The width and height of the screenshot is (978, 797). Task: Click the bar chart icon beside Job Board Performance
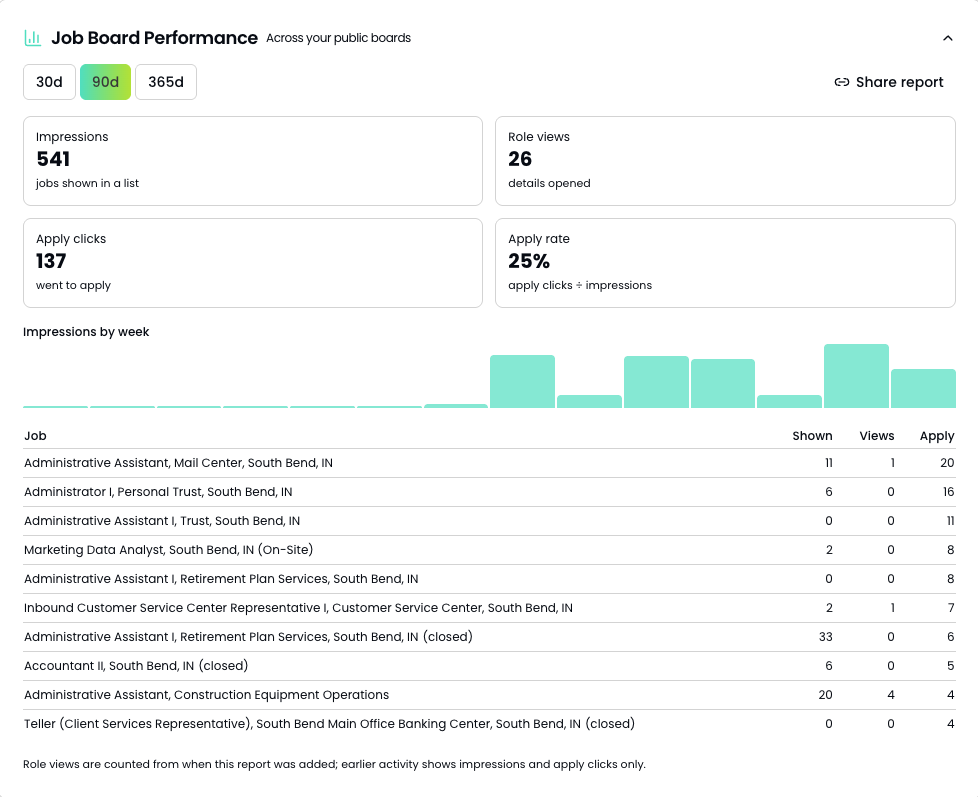32,38
